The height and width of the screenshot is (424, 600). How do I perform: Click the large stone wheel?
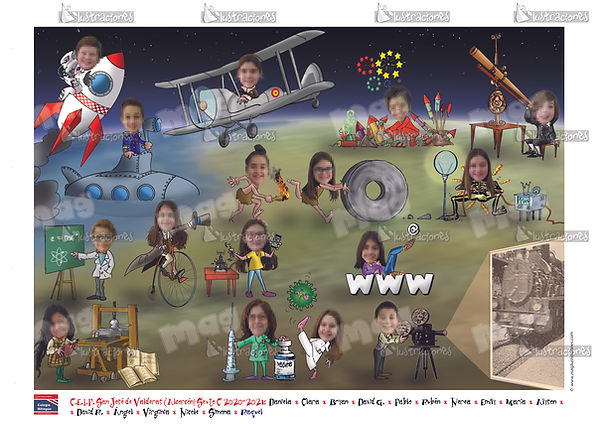pyautogui.click(x=374, y=191)
